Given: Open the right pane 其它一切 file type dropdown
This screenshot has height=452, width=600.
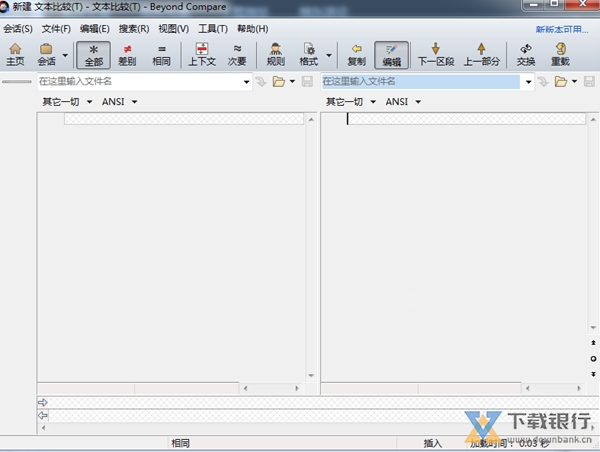Looking at the screenshot, I should [351, 102].
